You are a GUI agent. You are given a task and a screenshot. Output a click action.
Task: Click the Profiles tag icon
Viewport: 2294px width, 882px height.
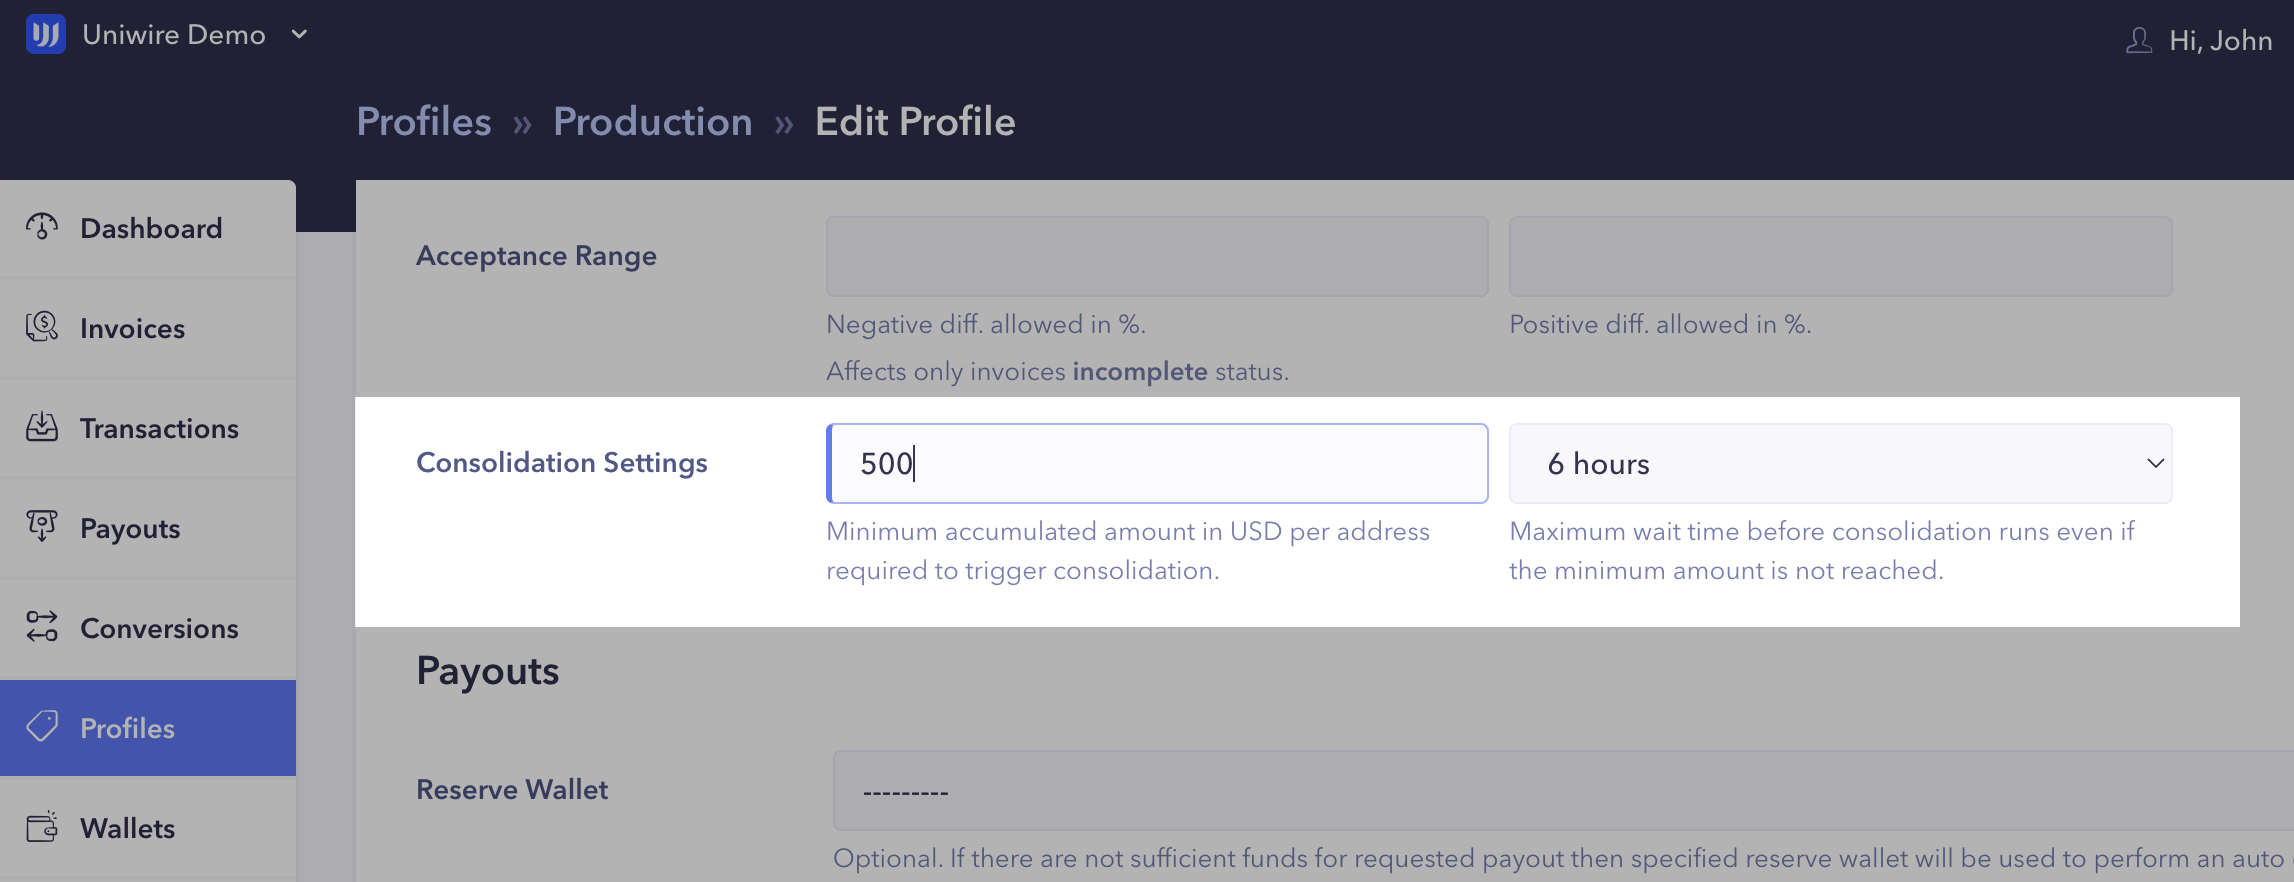(42, 726)
